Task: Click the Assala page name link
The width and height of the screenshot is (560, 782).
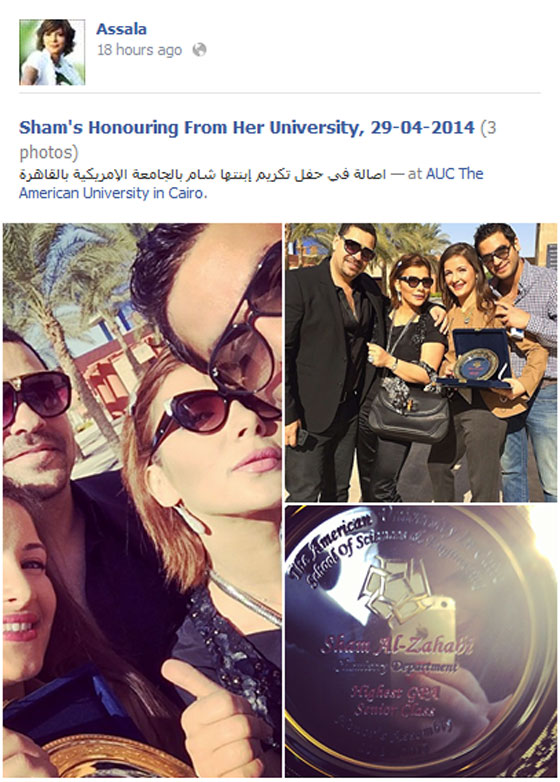Action: (121, 29)
